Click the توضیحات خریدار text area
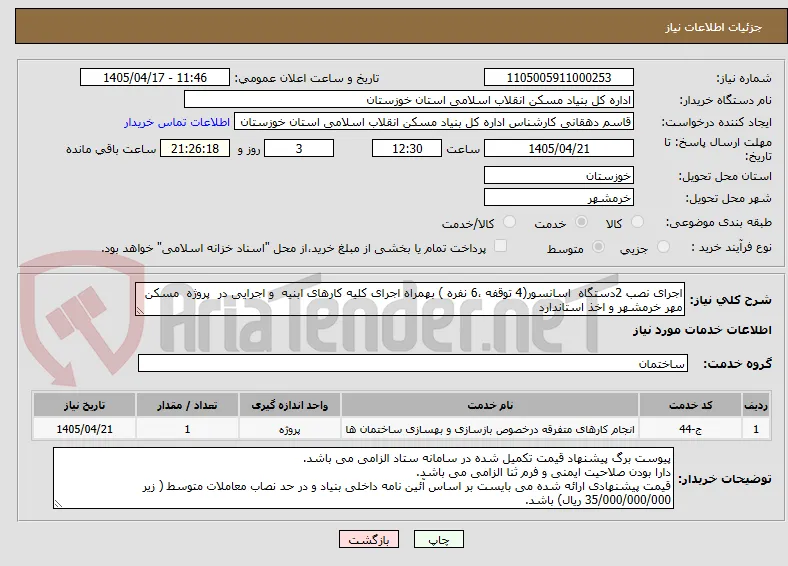 tap(363, 479)
